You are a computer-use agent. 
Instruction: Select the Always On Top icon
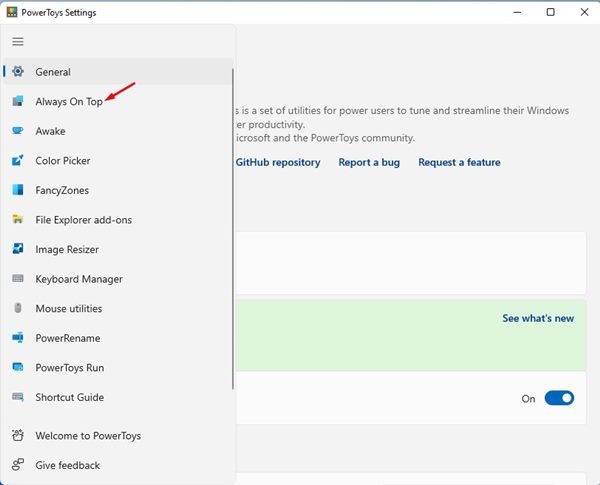coord(18,102)
